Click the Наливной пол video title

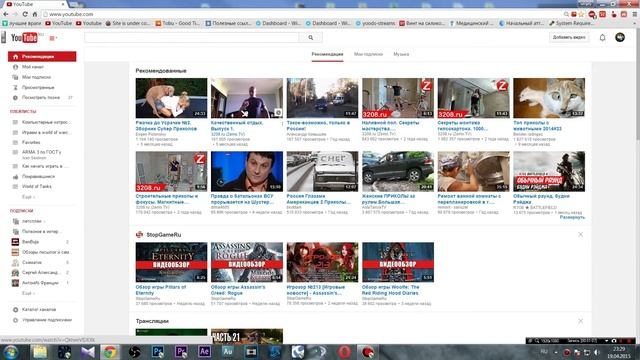click(390, 125)
